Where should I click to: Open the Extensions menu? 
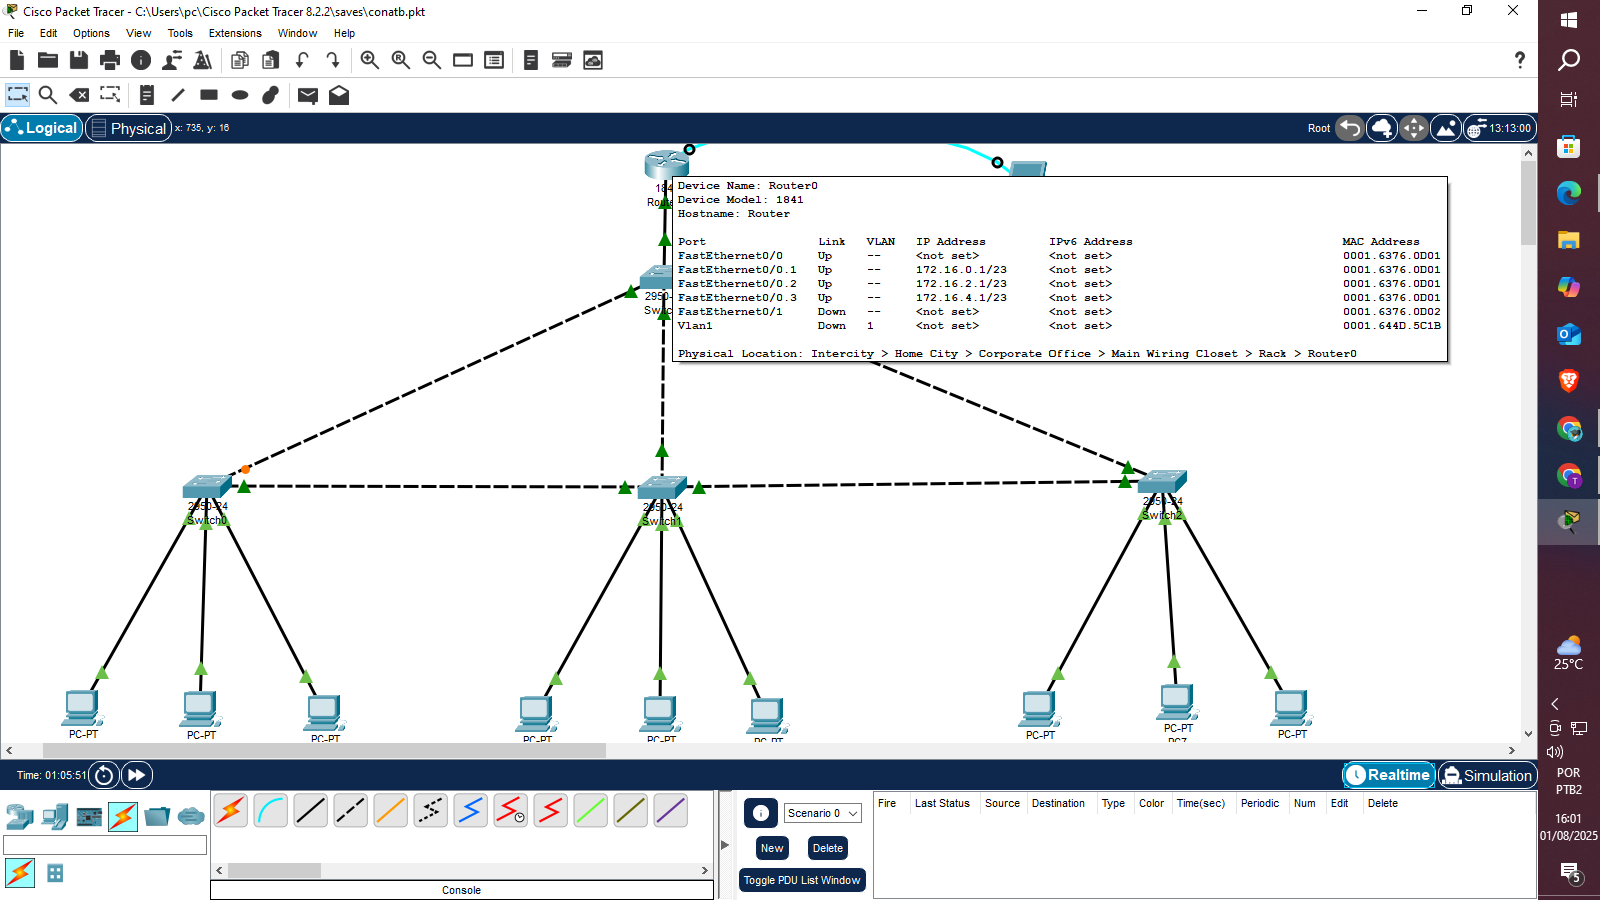click(x=235, y=33)
